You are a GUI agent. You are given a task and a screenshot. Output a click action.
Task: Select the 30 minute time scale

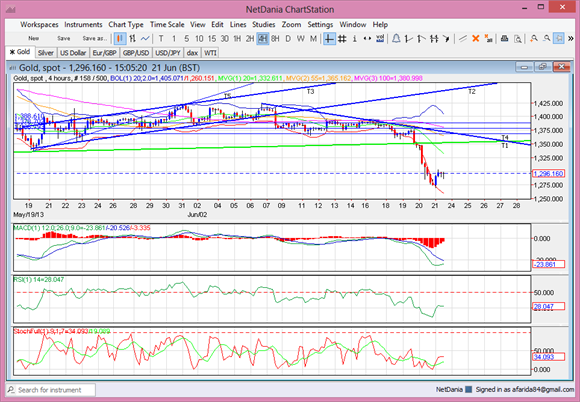(225, 38)
